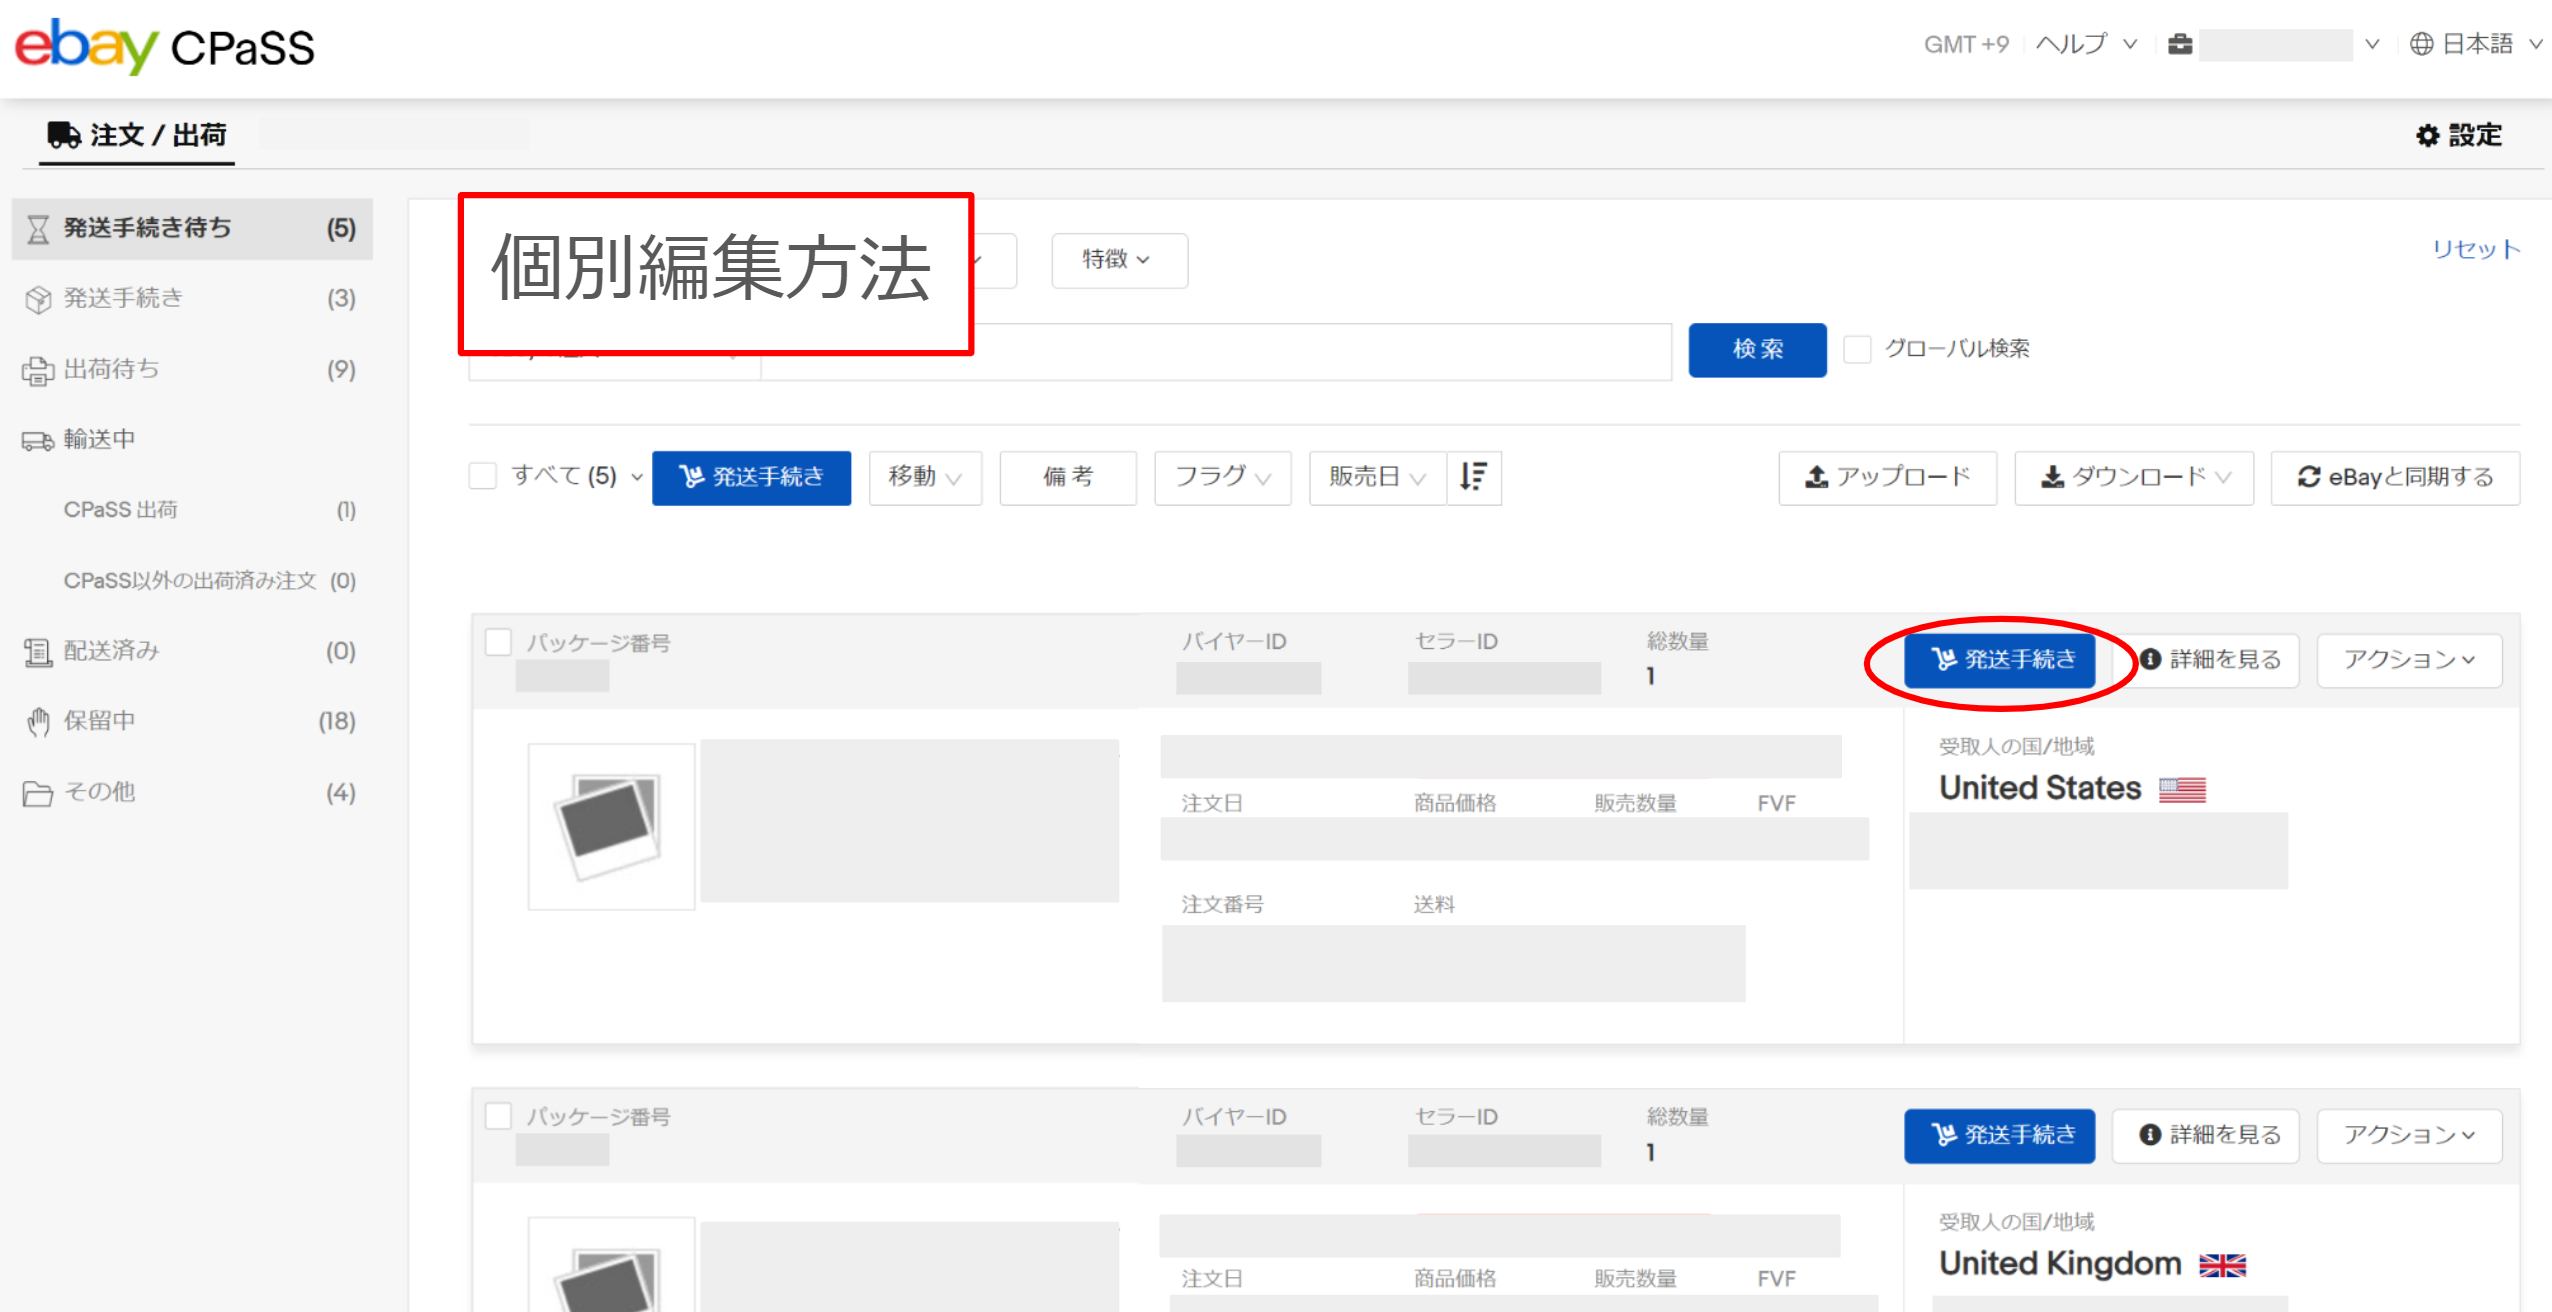Open 配送済み list in sidebar
2552x1312 pixels.
pyautogui.click(x=110, y=651)
